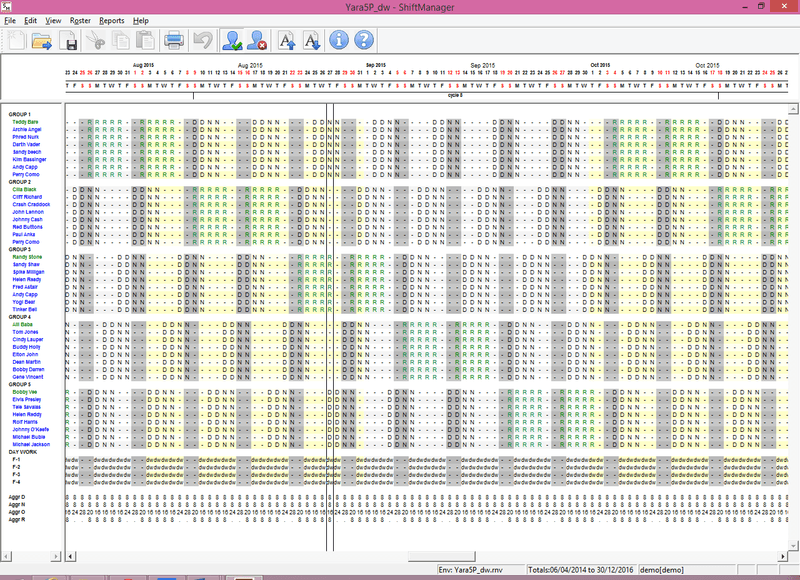Click the roster grid's left scroll arrow
Screen dimensions: 800x580
click(x=71, y=556)
